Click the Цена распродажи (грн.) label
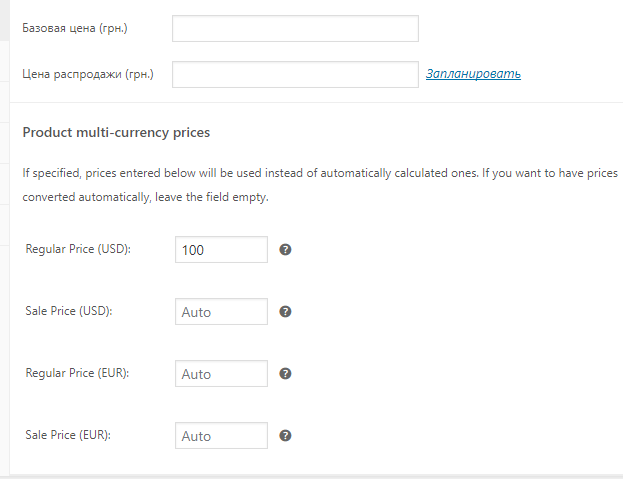The width and height of the screenshot is (623, 479). tap(88, 74)
